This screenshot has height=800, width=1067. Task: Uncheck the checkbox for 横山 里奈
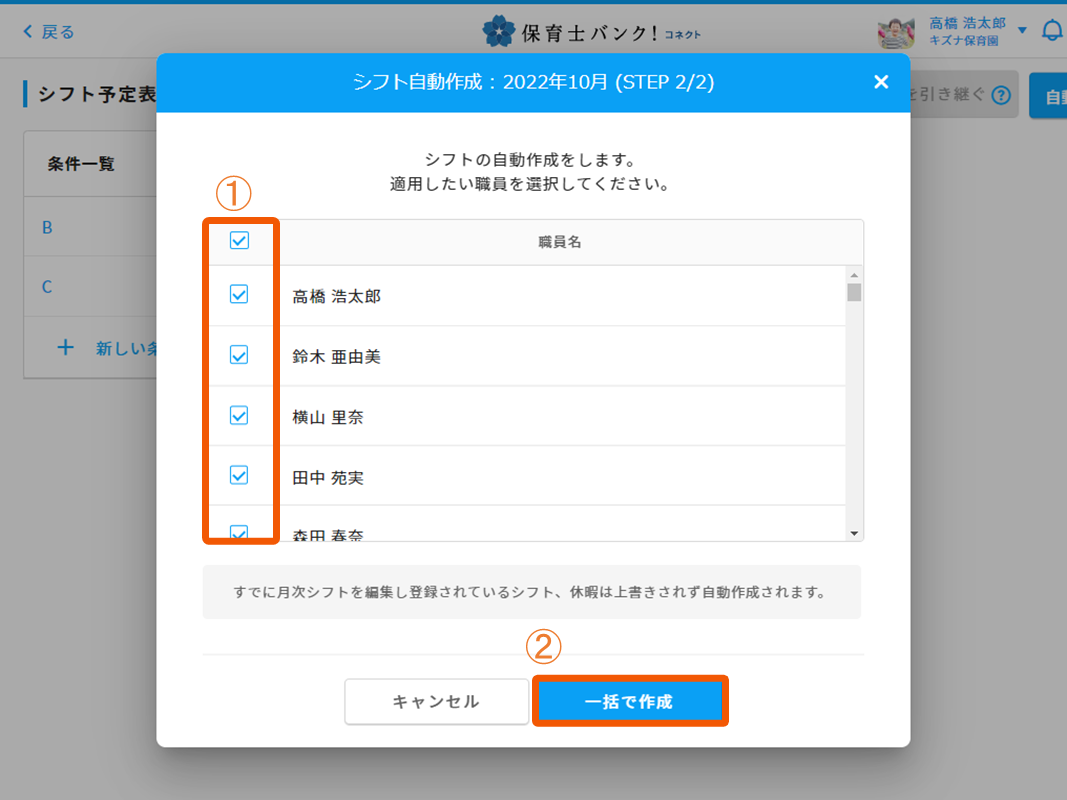point(239,415)
